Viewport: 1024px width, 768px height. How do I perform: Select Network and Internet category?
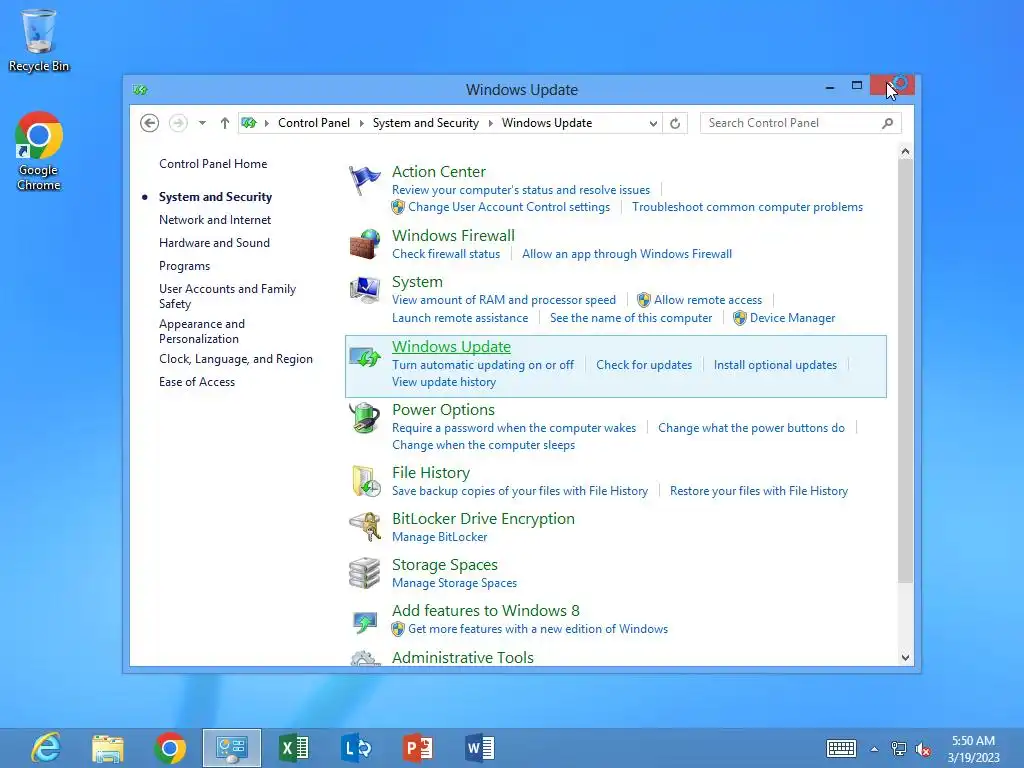pyautogui.click(x=215, y=220)
